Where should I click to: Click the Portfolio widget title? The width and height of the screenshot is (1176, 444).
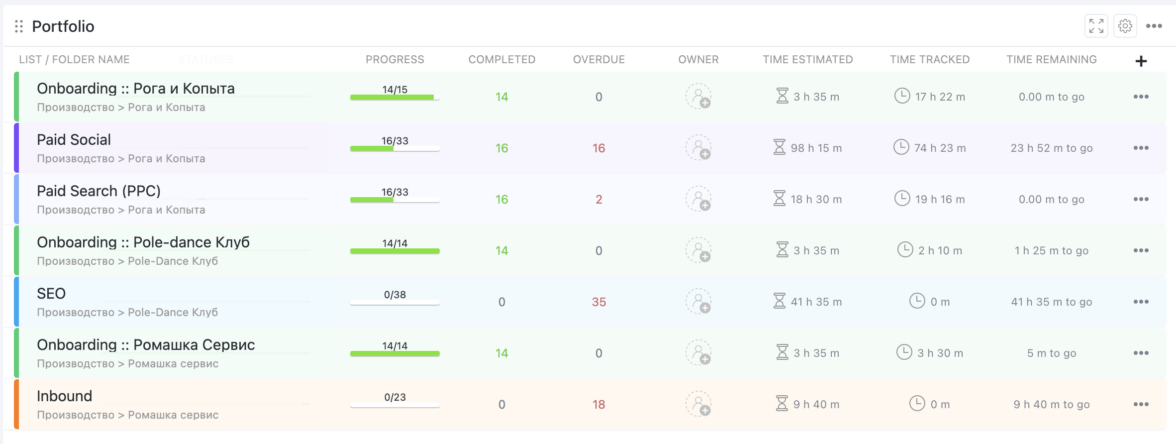point(63,27)
